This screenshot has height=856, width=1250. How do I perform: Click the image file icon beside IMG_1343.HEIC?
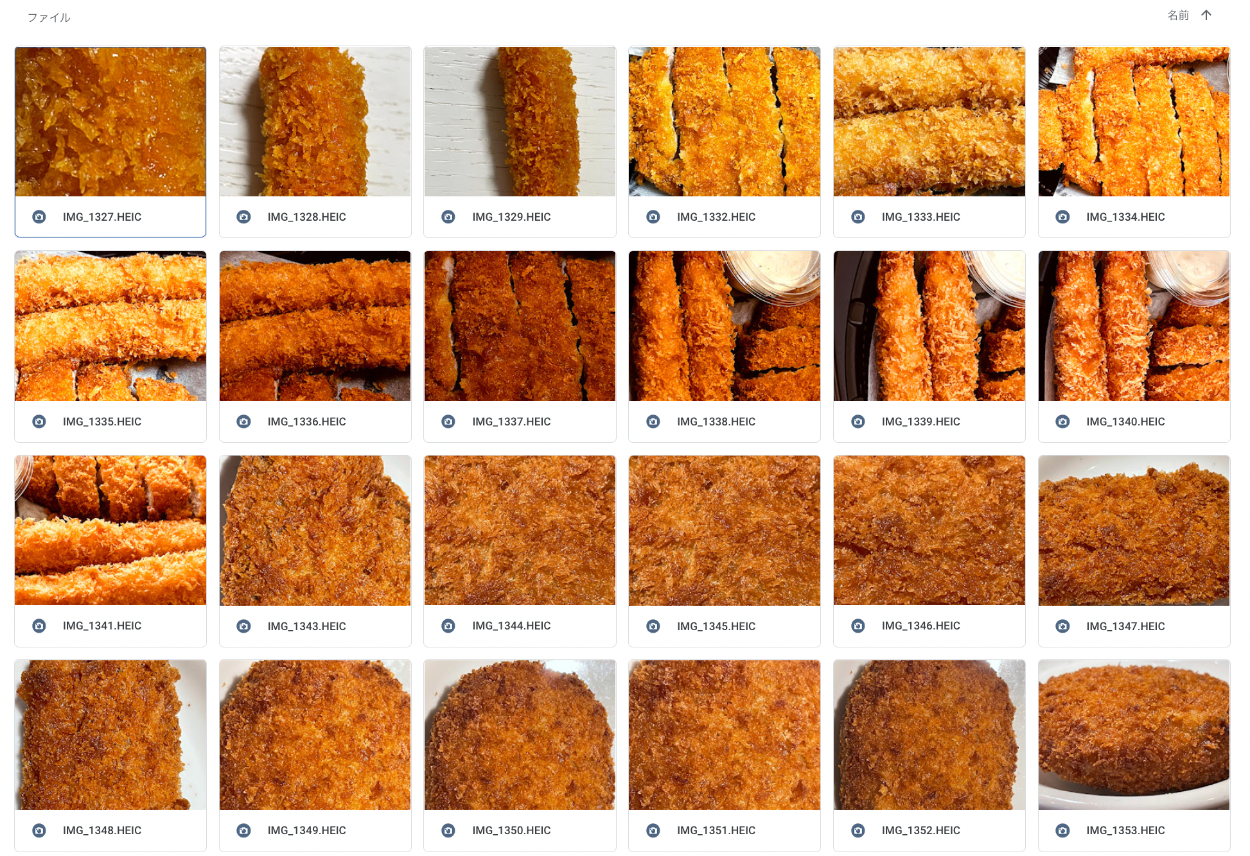pos(244,626)
